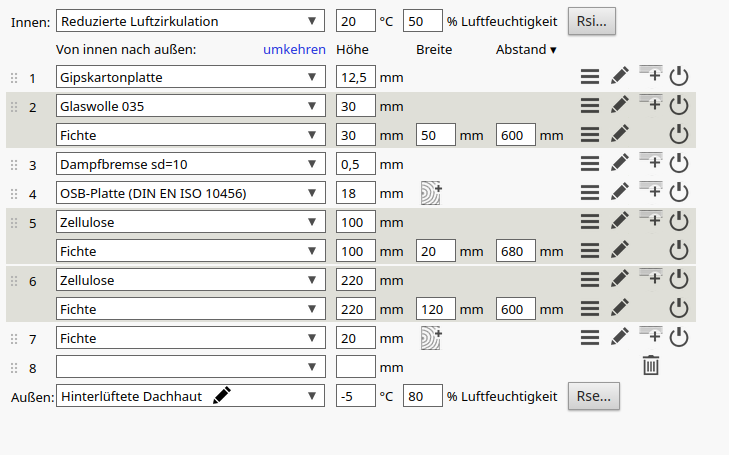Add layer icon in Dampfbremse sd=10 row
This screenshot has height=455, width=729.
[x=651, y=161]
